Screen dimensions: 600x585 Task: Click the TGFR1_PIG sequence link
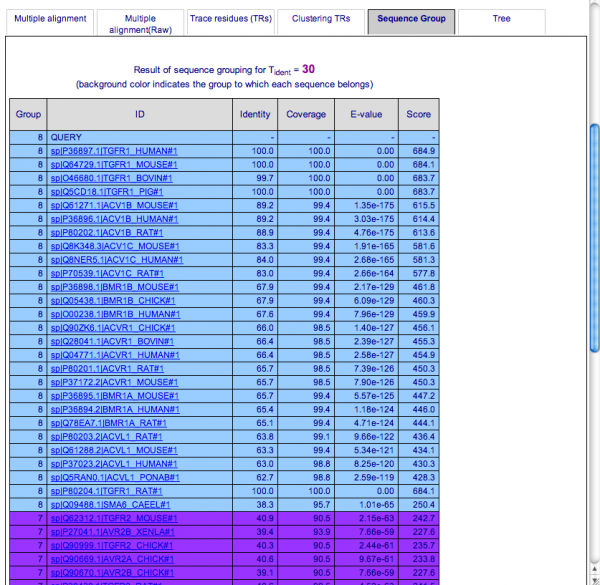pos(107,191)
